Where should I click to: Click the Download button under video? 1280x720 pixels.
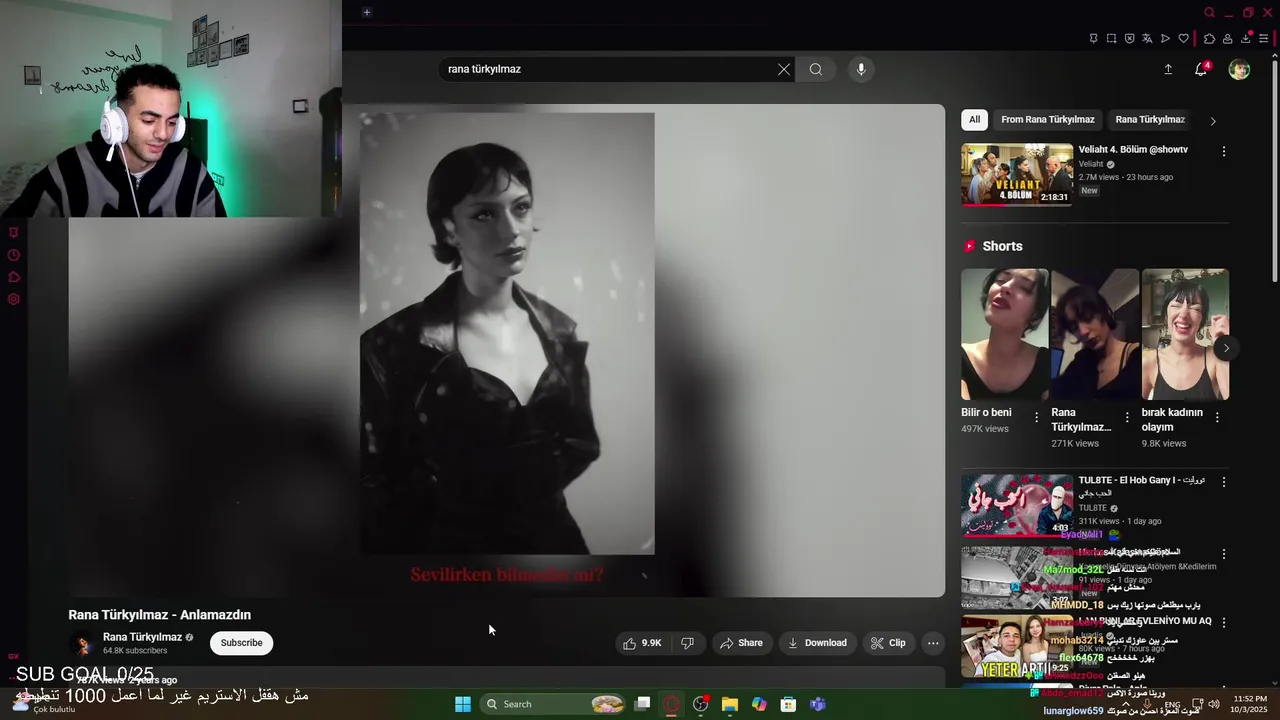tap(817, 643)
